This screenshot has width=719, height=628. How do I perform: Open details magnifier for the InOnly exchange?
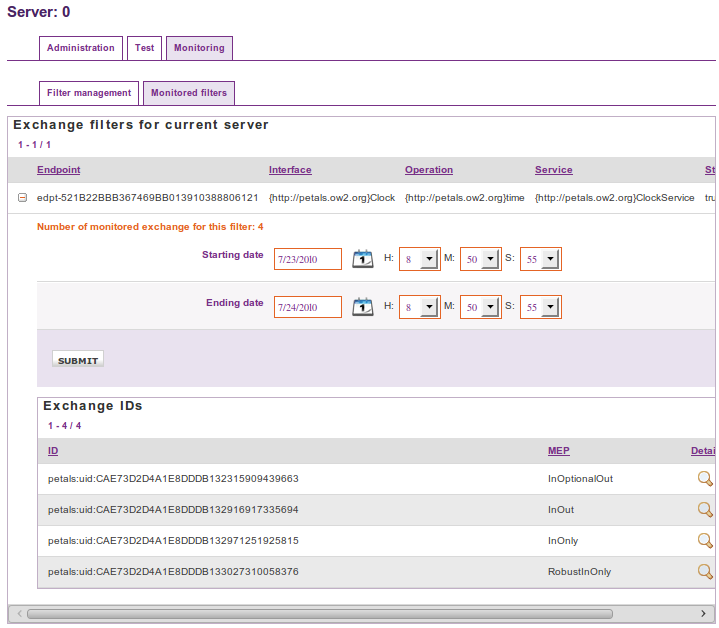pos(705,541)
